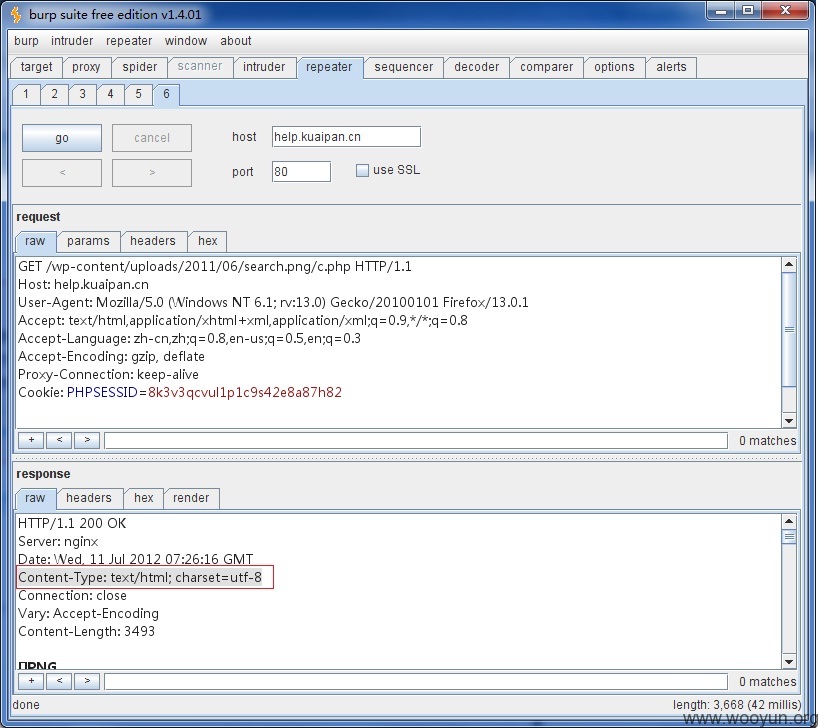
Task: Click request pane scrollbar up arrow
Action: click(789, 264)
